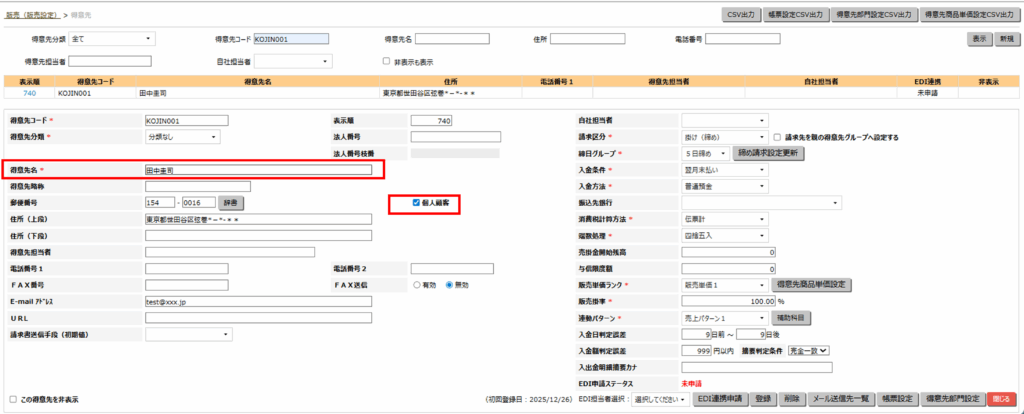Expand the 請求区分 dropdown
The width and height of the screenshot is (1024, 414).
pos(724,137)
